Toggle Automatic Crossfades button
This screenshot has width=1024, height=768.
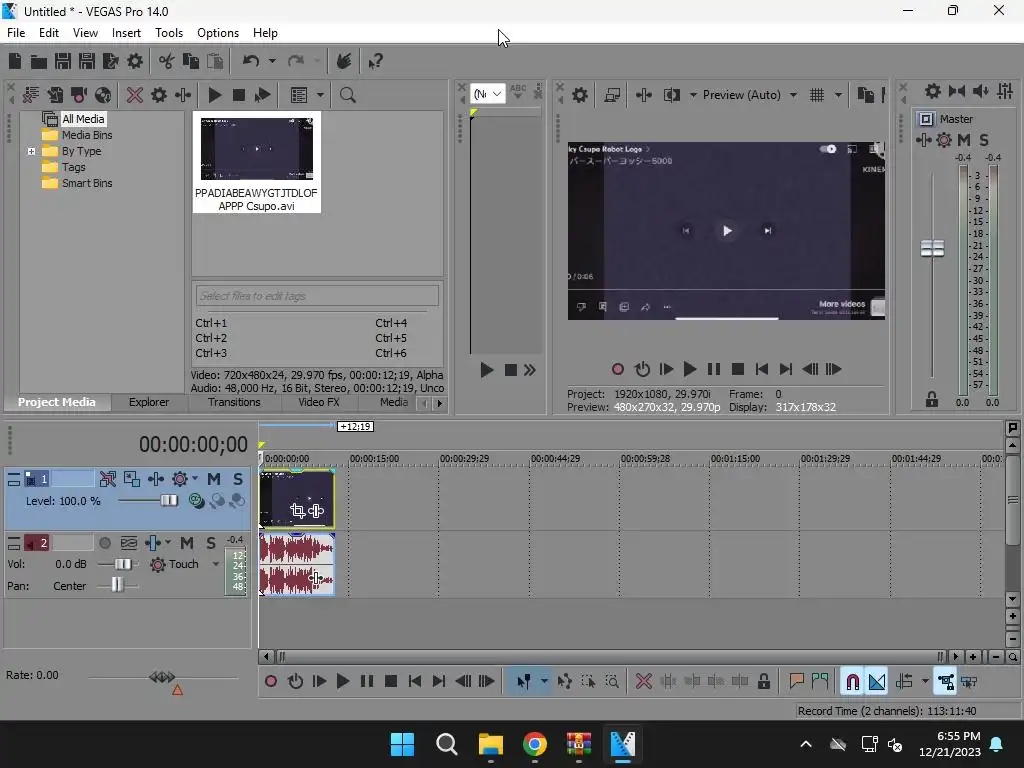coord(877,682)
